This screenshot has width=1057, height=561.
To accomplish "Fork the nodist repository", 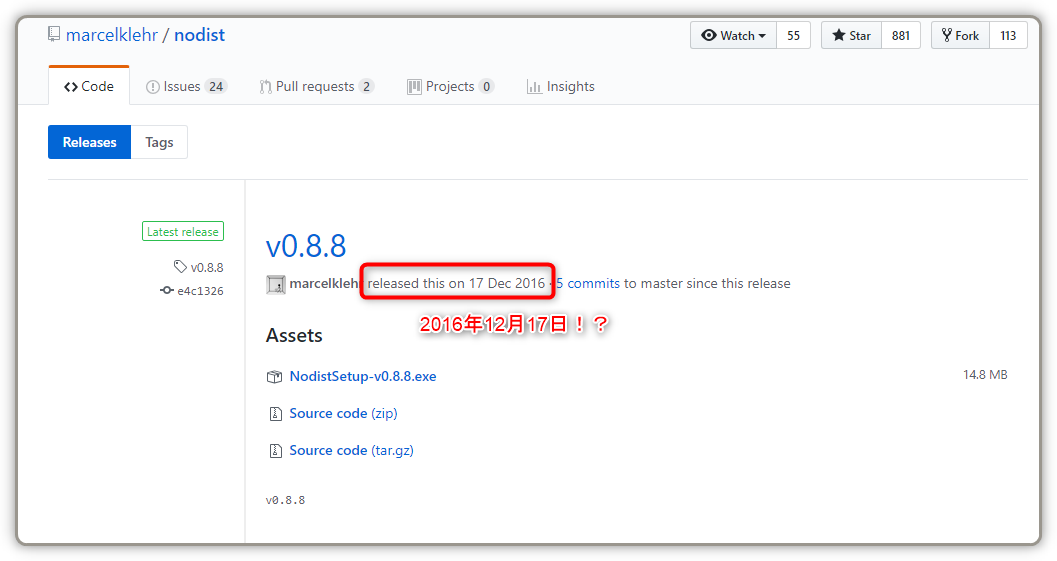I will pos(961,36).
